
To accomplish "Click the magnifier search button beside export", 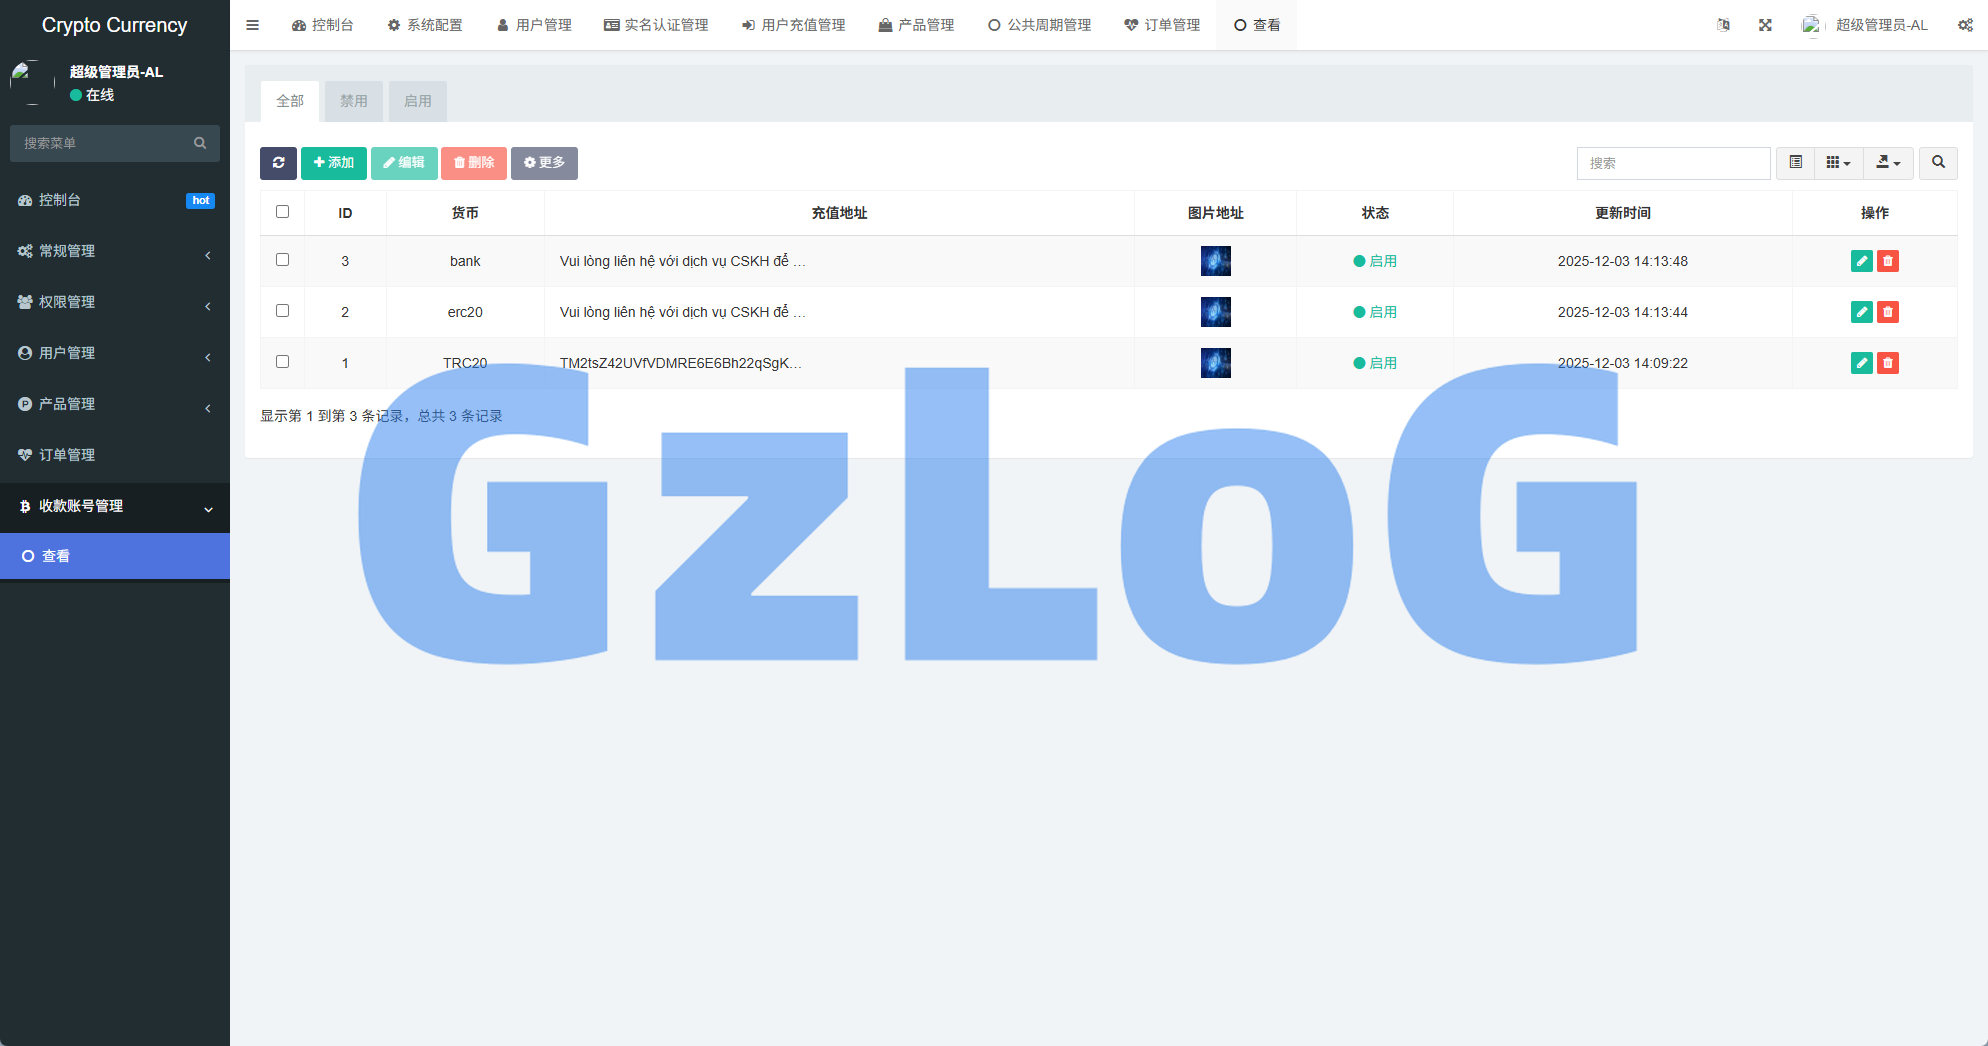I will [x=1938, y=163].
